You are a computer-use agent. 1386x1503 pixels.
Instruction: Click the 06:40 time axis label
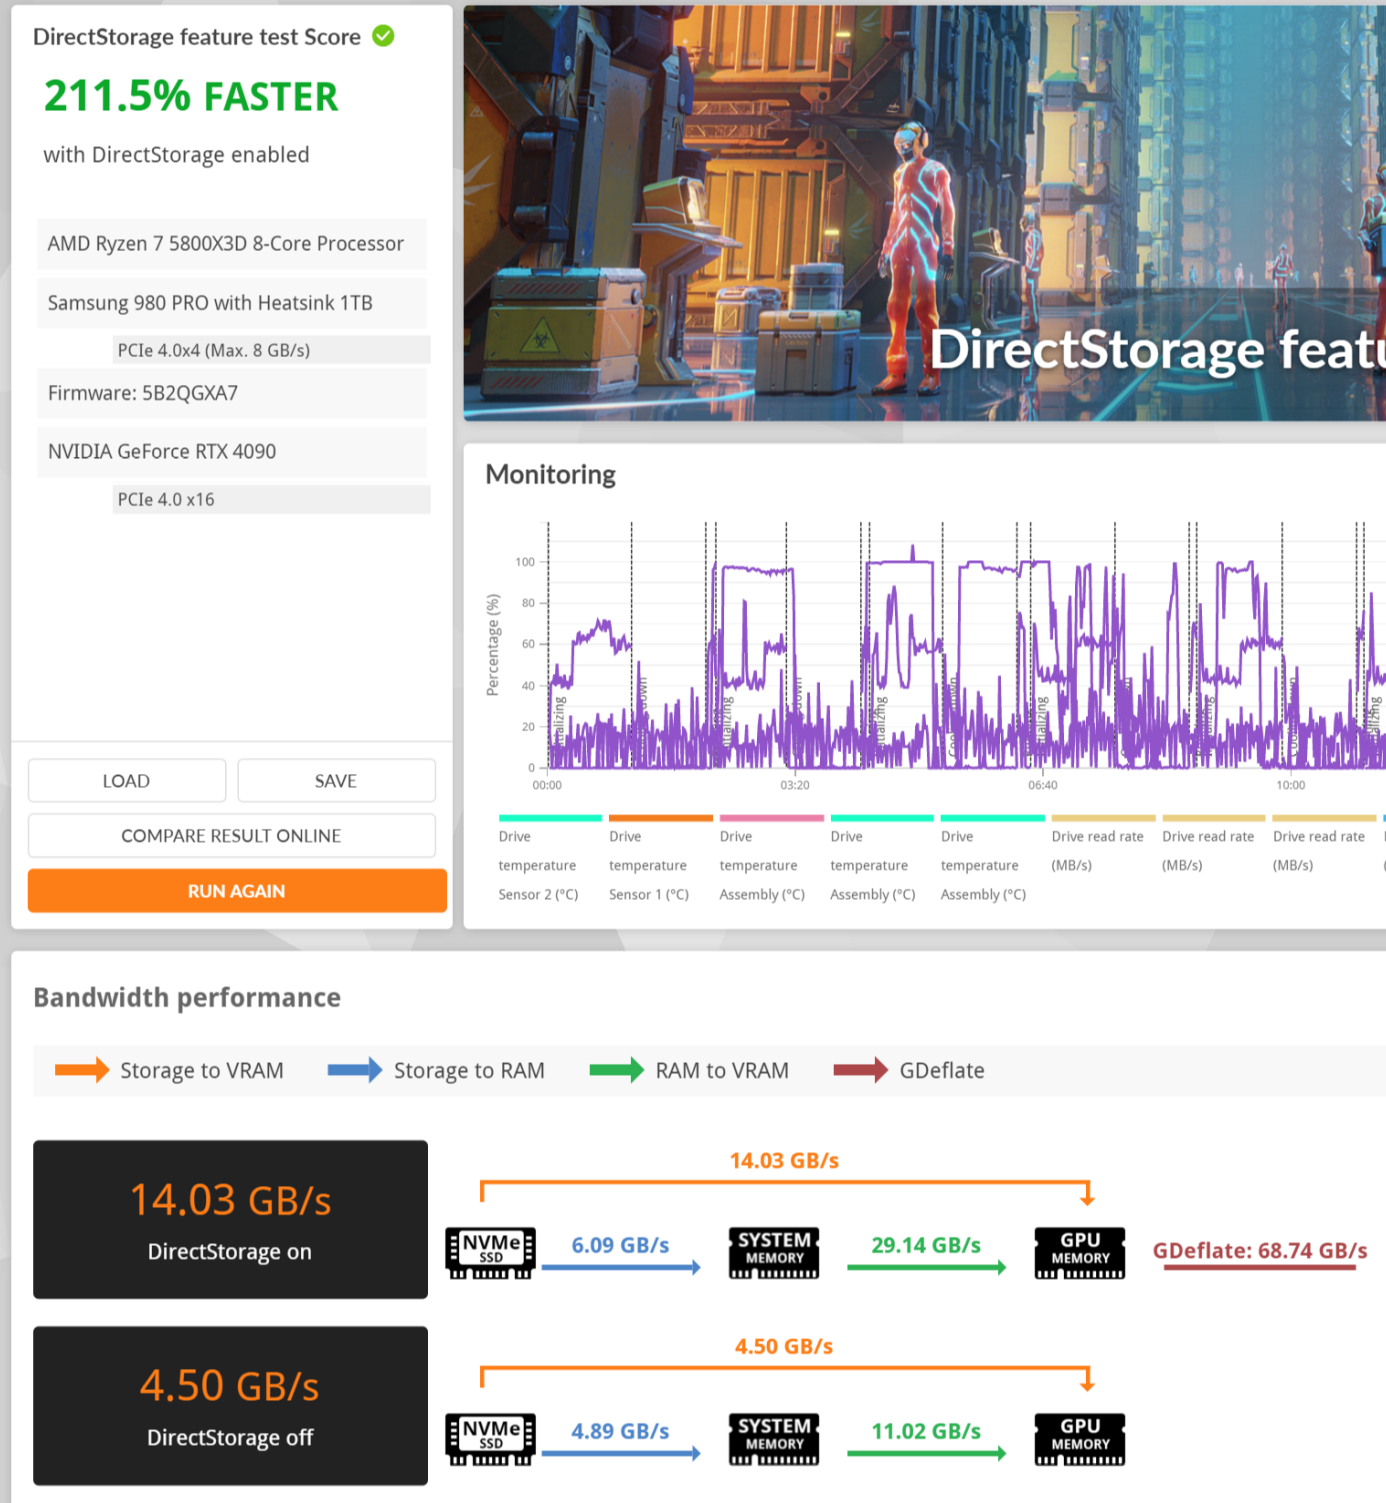tap(1043, 785)
